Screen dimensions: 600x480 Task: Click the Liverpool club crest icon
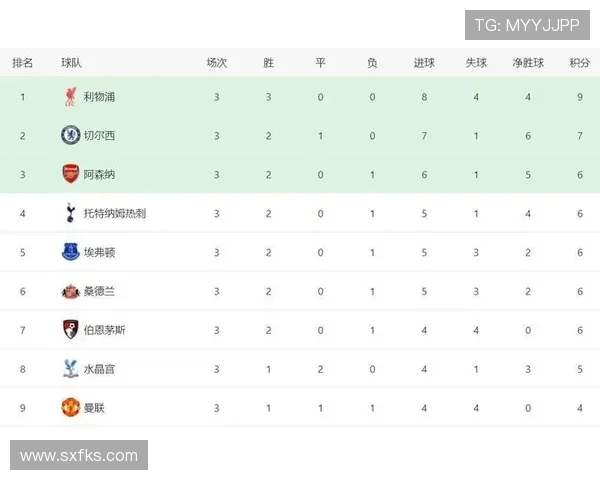tap(70, 97)
